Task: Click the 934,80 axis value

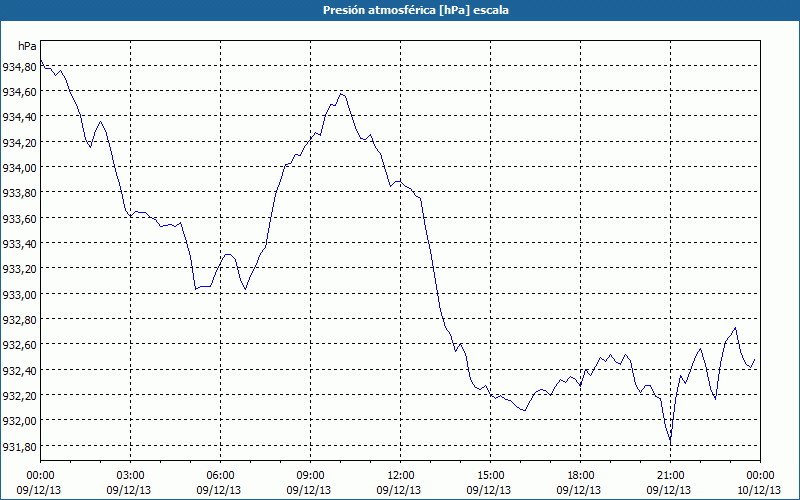Action: [x=19, y=66]
